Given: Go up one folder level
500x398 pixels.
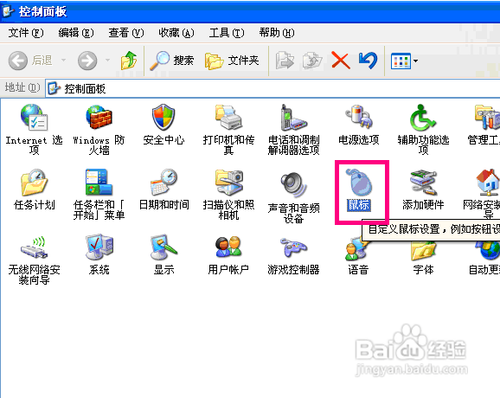Looking at the screenshot, I should [x=129, y=61].
